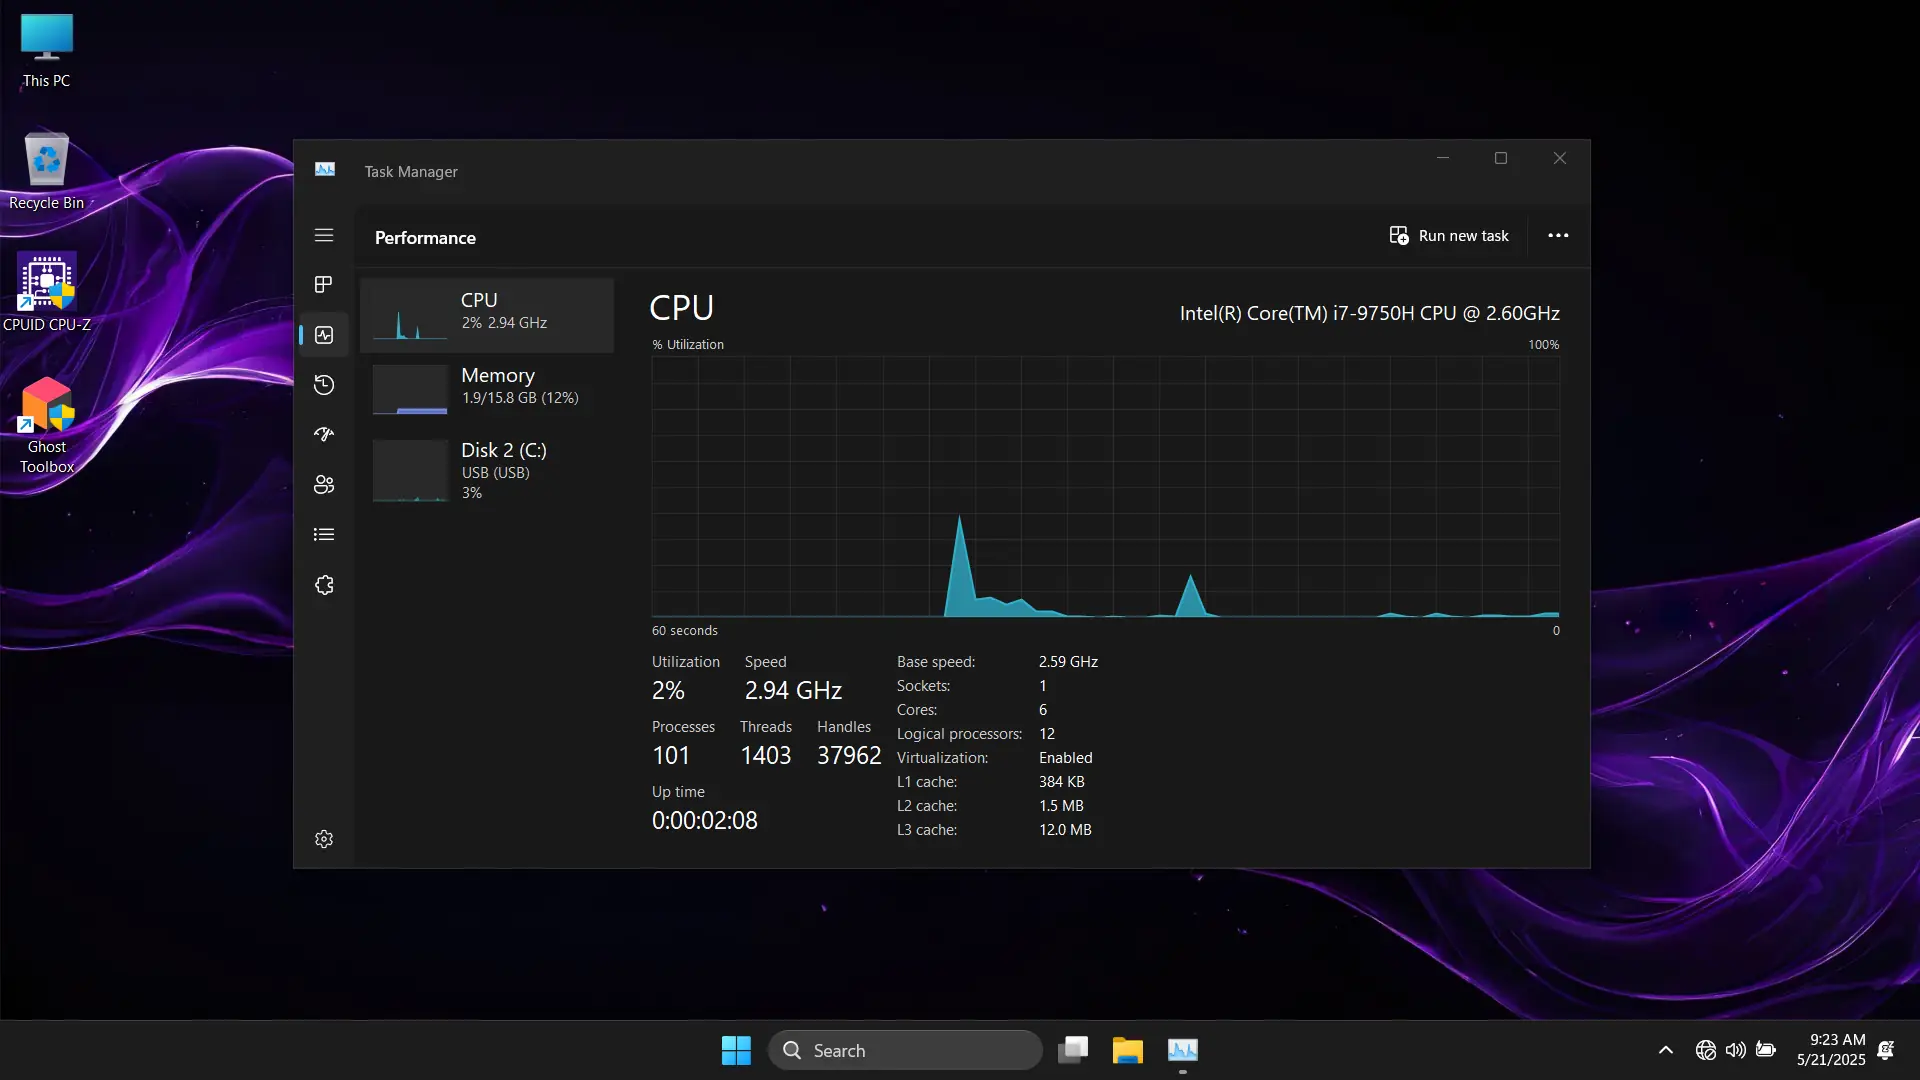Expand the hamburger navigation menu

pos(324,235)
